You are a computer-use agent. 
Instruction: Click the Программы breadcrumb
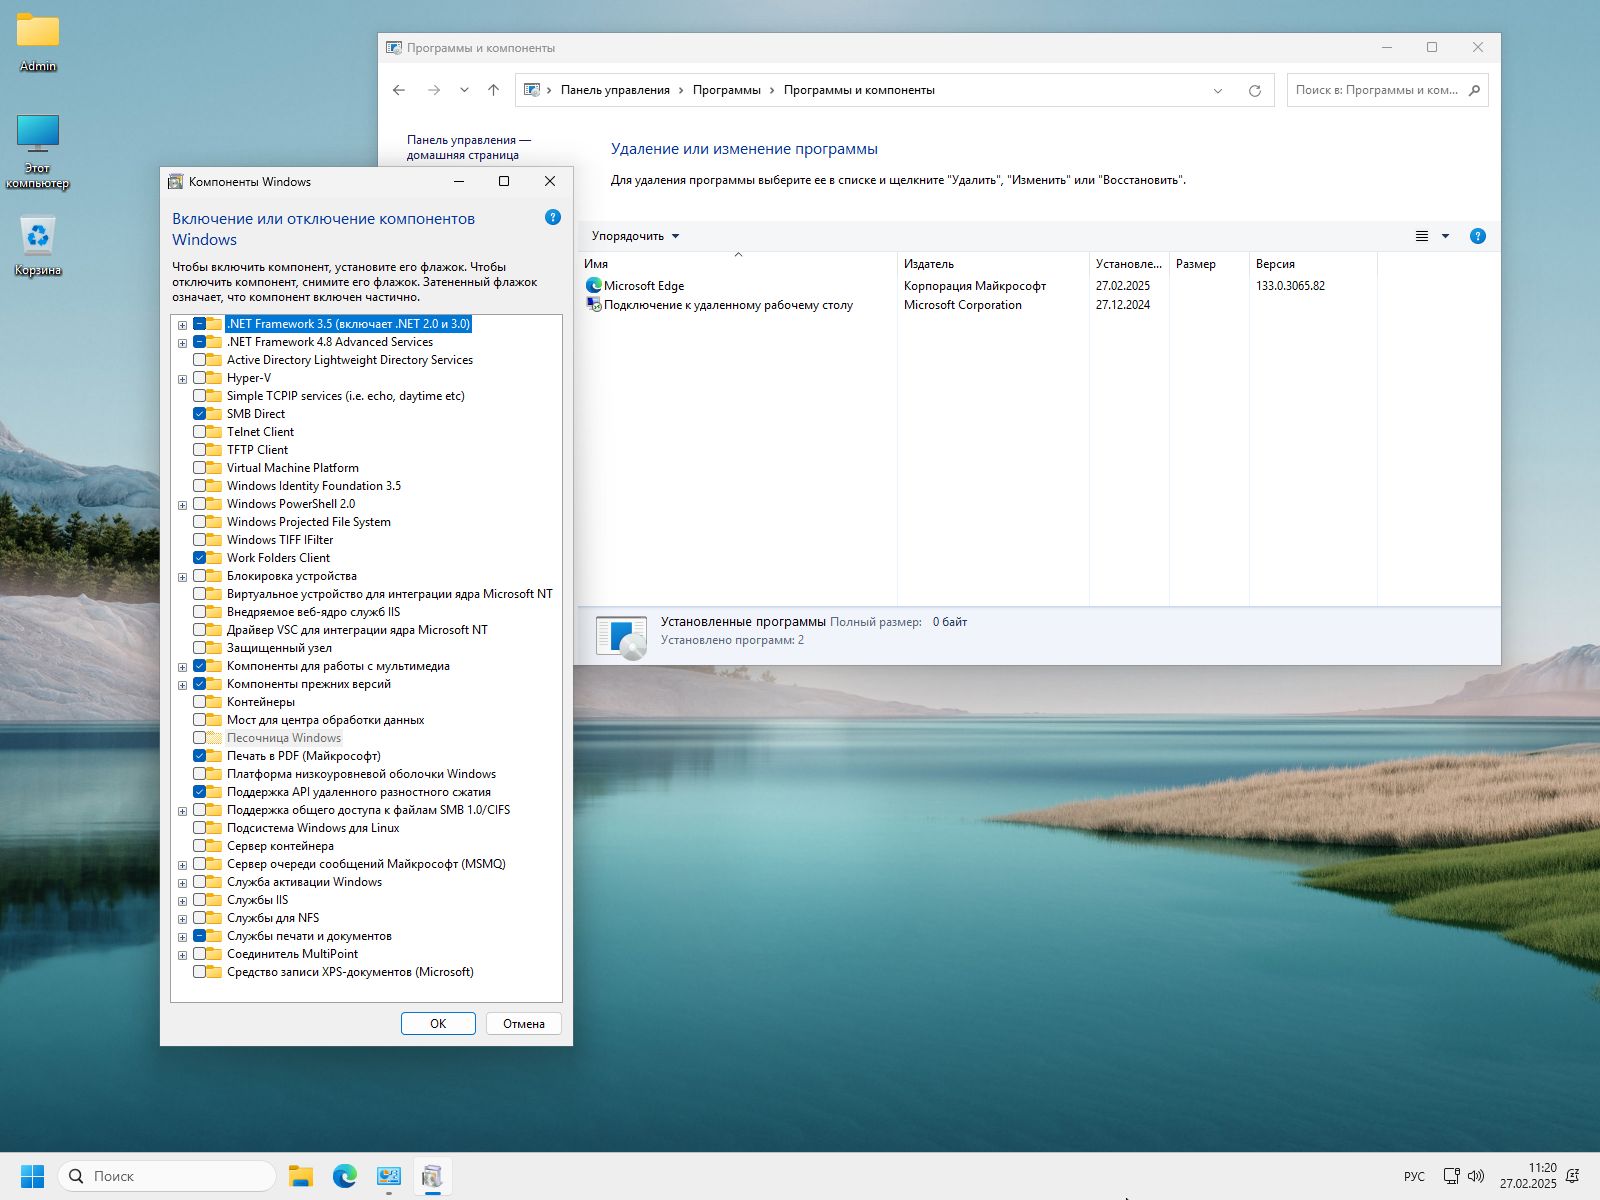point(727,90)
